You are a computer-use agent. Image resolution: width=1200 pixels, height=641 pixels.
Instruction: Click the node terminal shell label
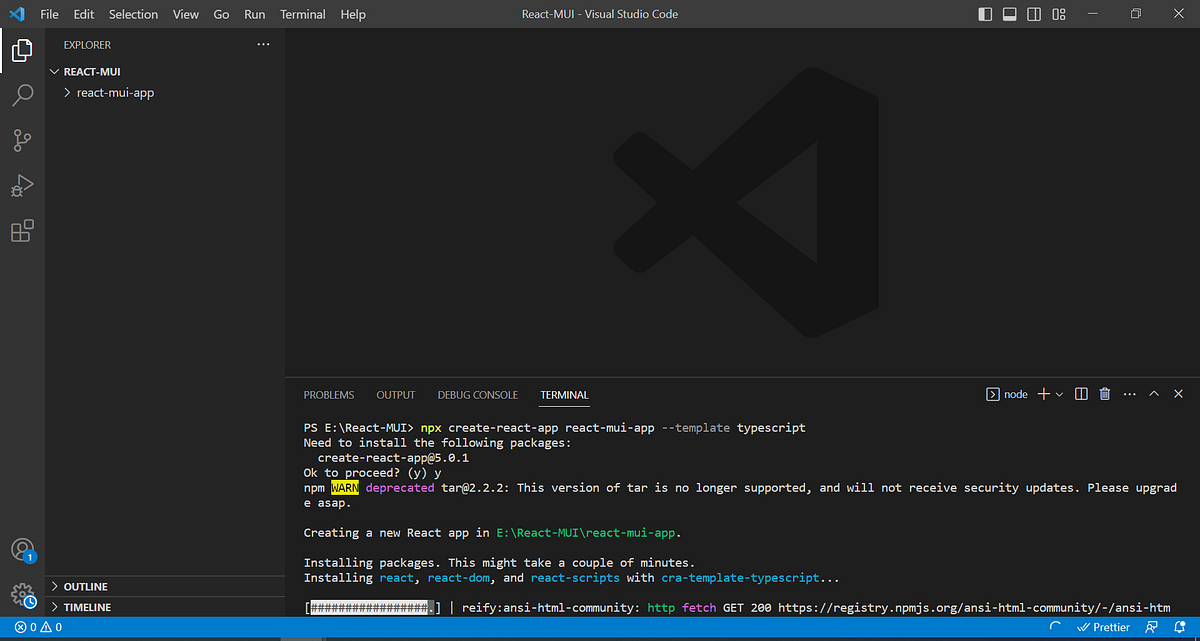point(1007,394)
